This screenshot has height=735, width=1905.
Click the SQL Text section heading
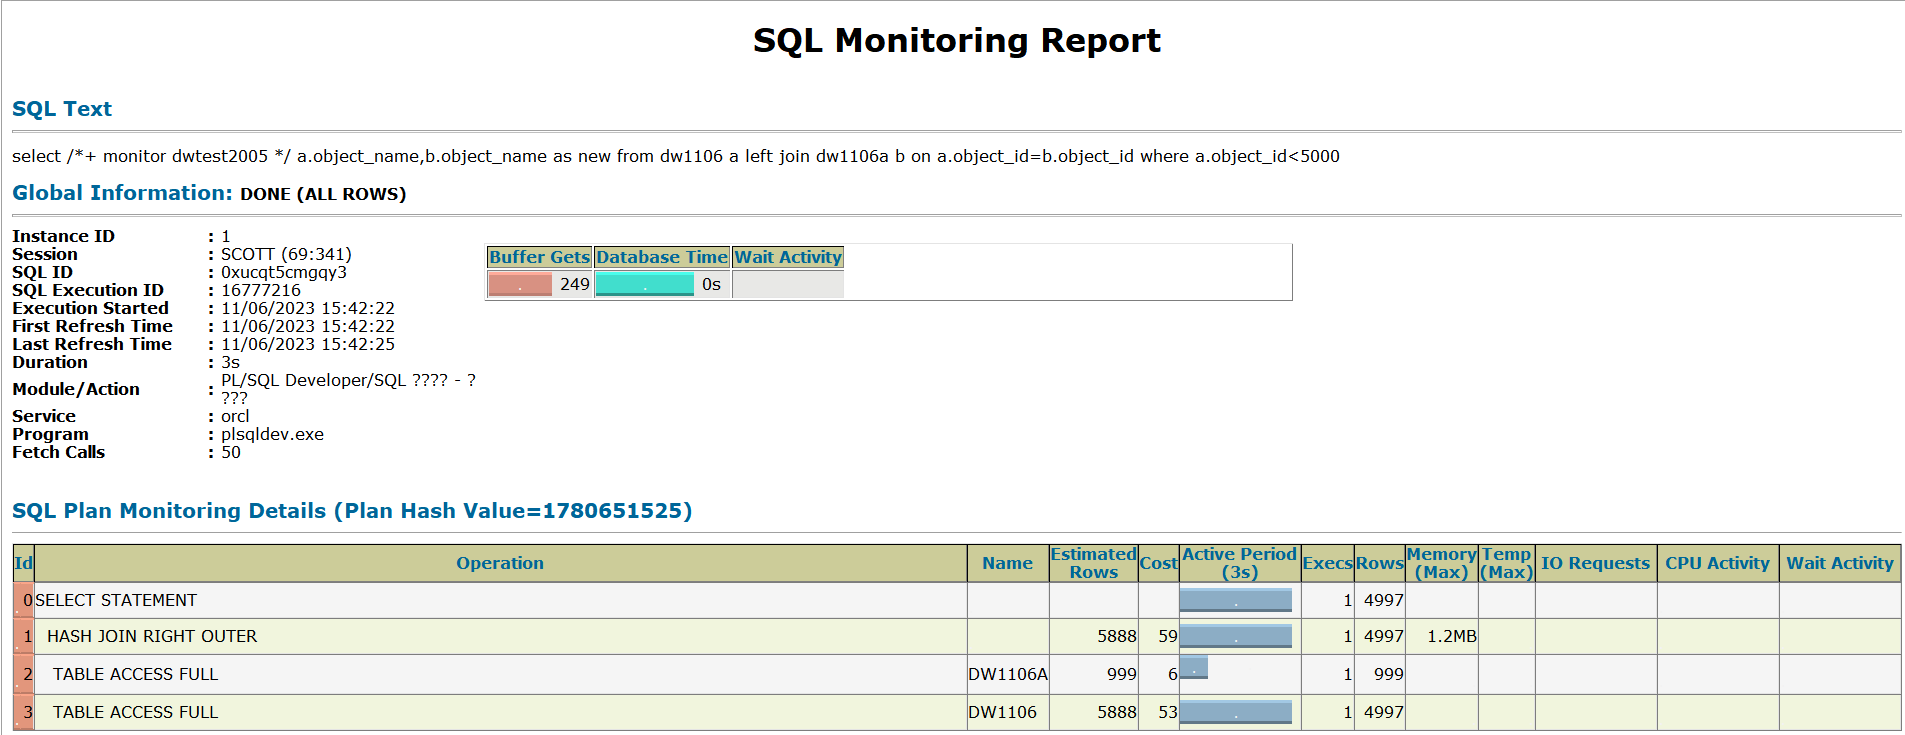[62, 109]
